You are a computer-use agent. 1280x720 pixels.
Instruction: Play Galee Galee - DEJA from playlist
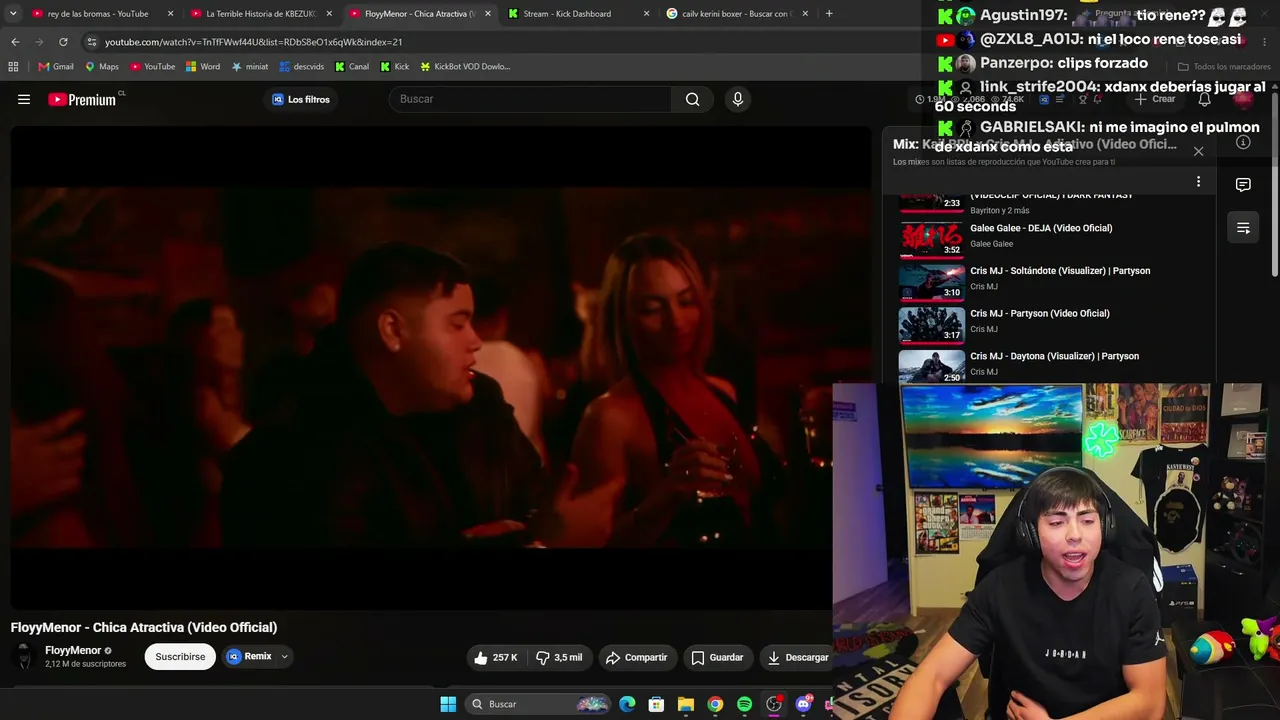(1041, 228)
